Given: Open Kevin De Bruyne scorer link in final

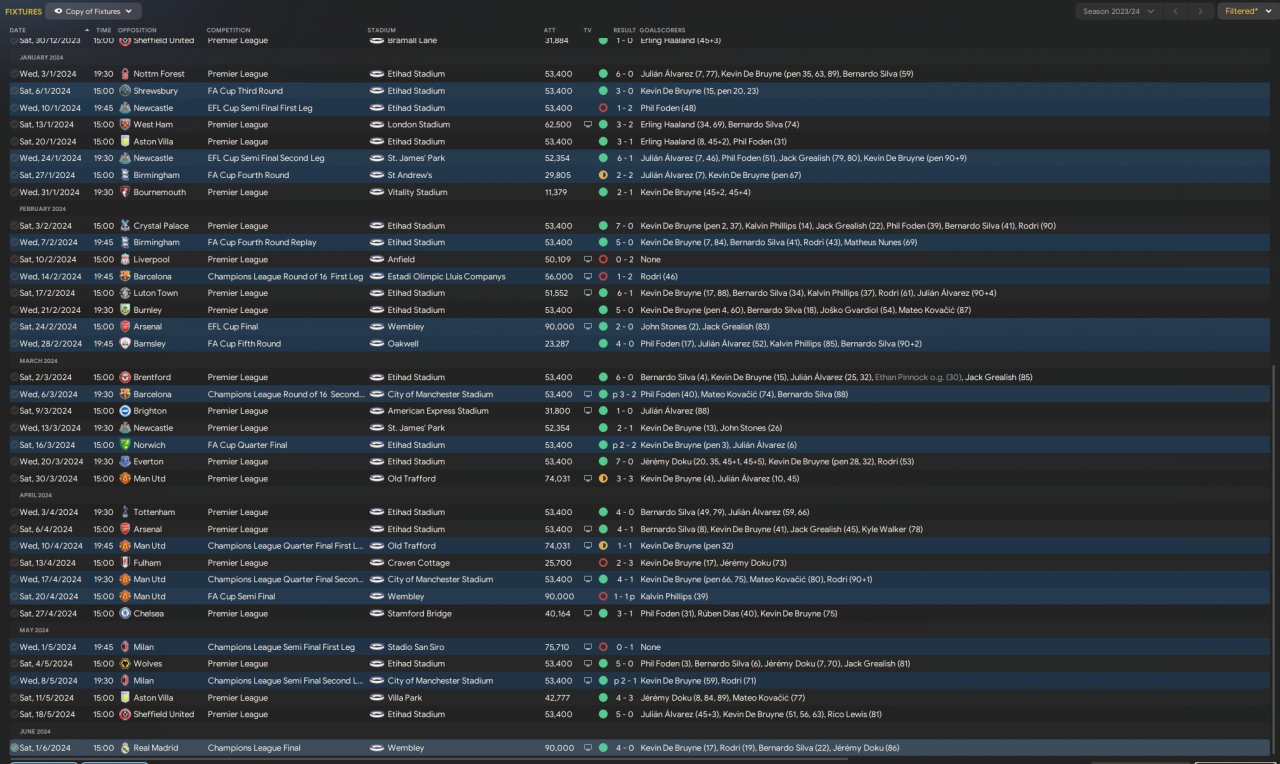Looking at the screenshot, I should click(674, 748).
